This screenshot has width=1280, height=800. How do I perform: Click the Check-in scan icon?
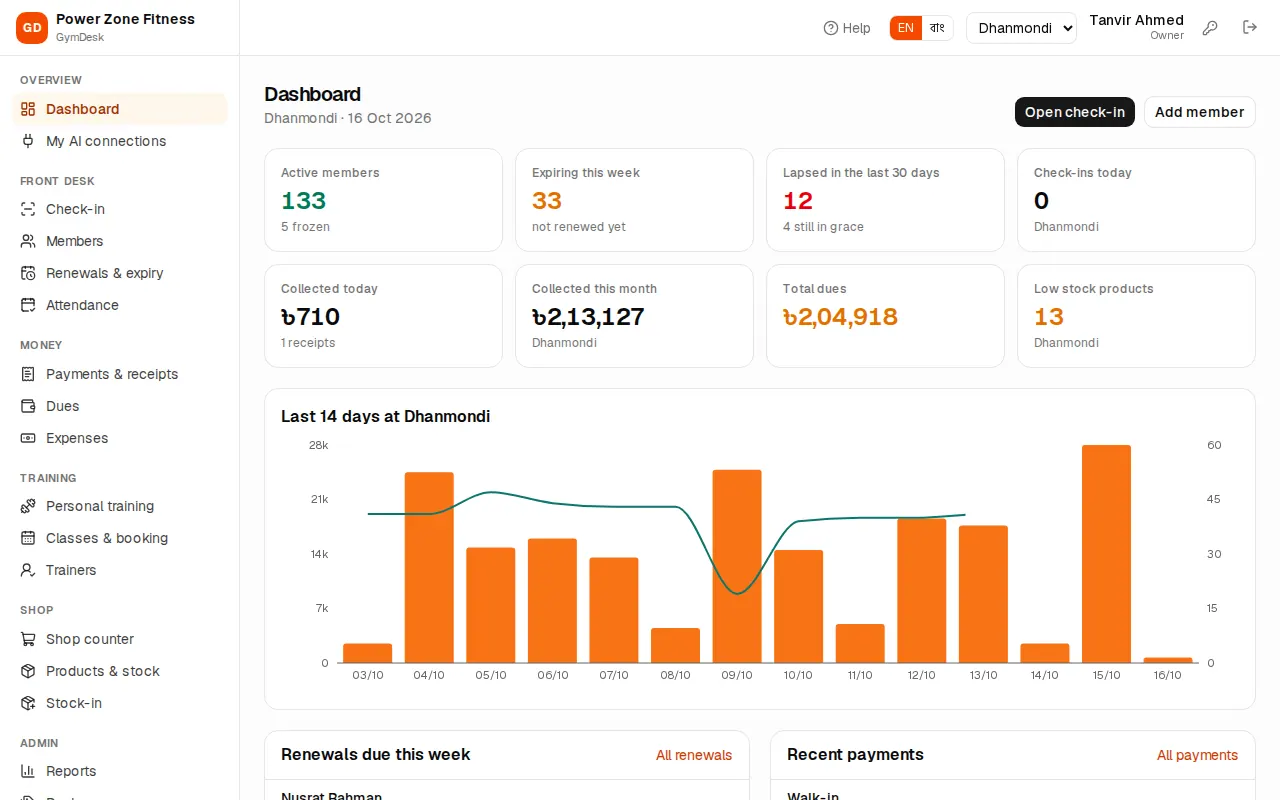click(x=28, y=209)
